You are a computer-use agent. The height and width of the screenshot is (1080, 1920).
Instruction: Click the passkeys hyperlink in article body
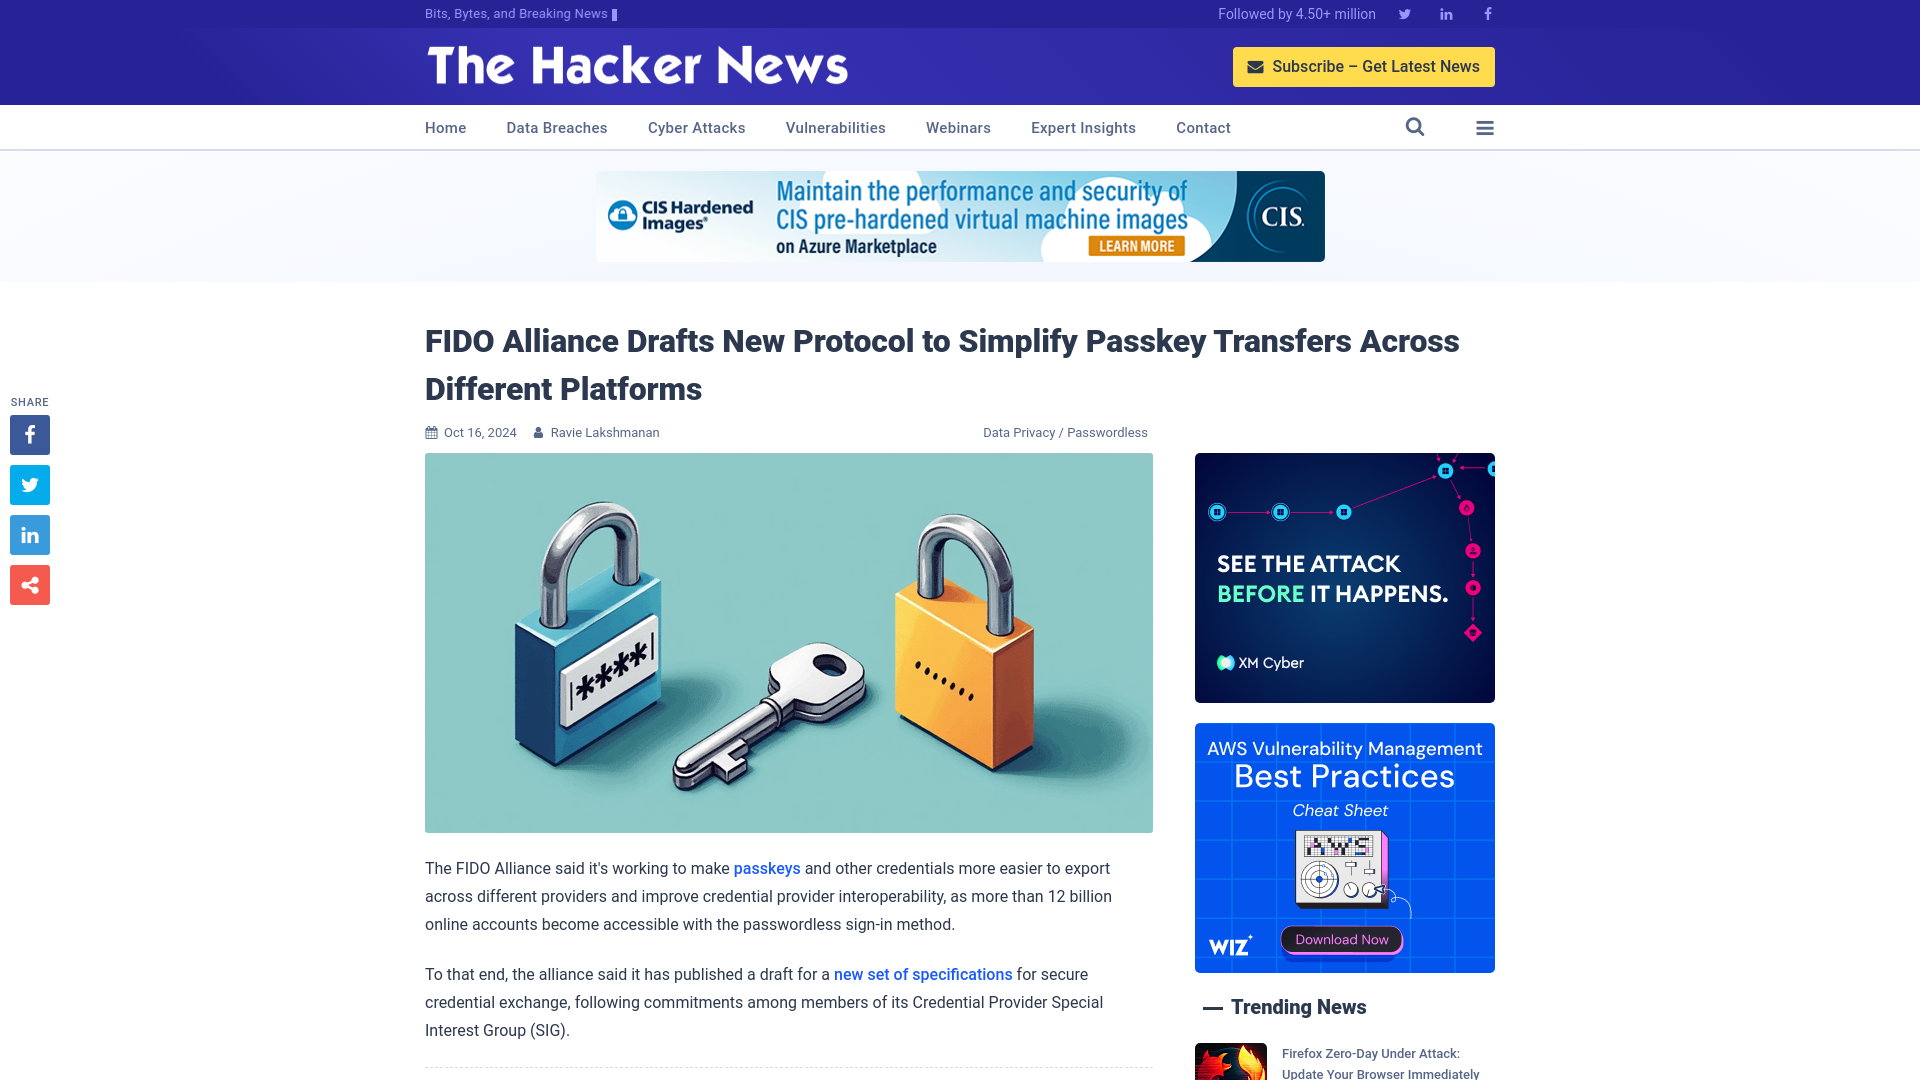(x=766, y=869)
